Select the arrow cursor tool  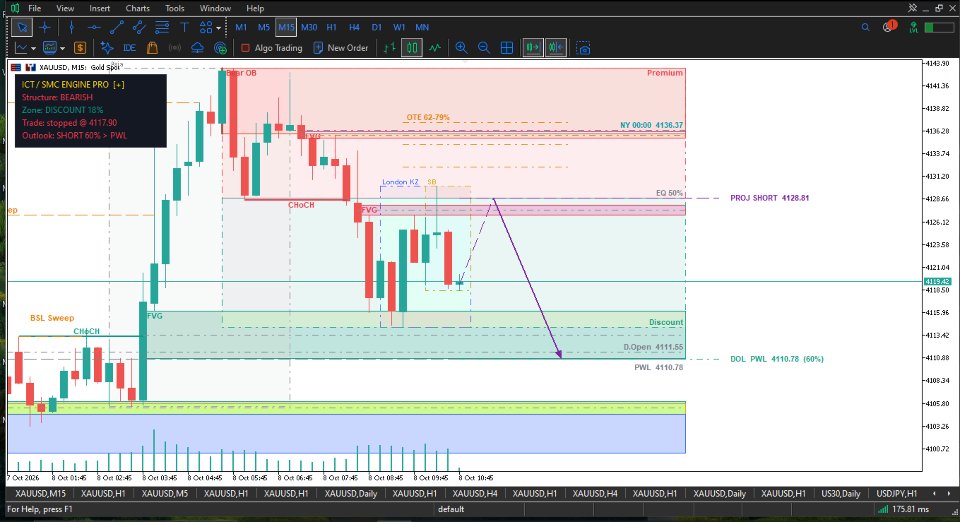(22, 28)
